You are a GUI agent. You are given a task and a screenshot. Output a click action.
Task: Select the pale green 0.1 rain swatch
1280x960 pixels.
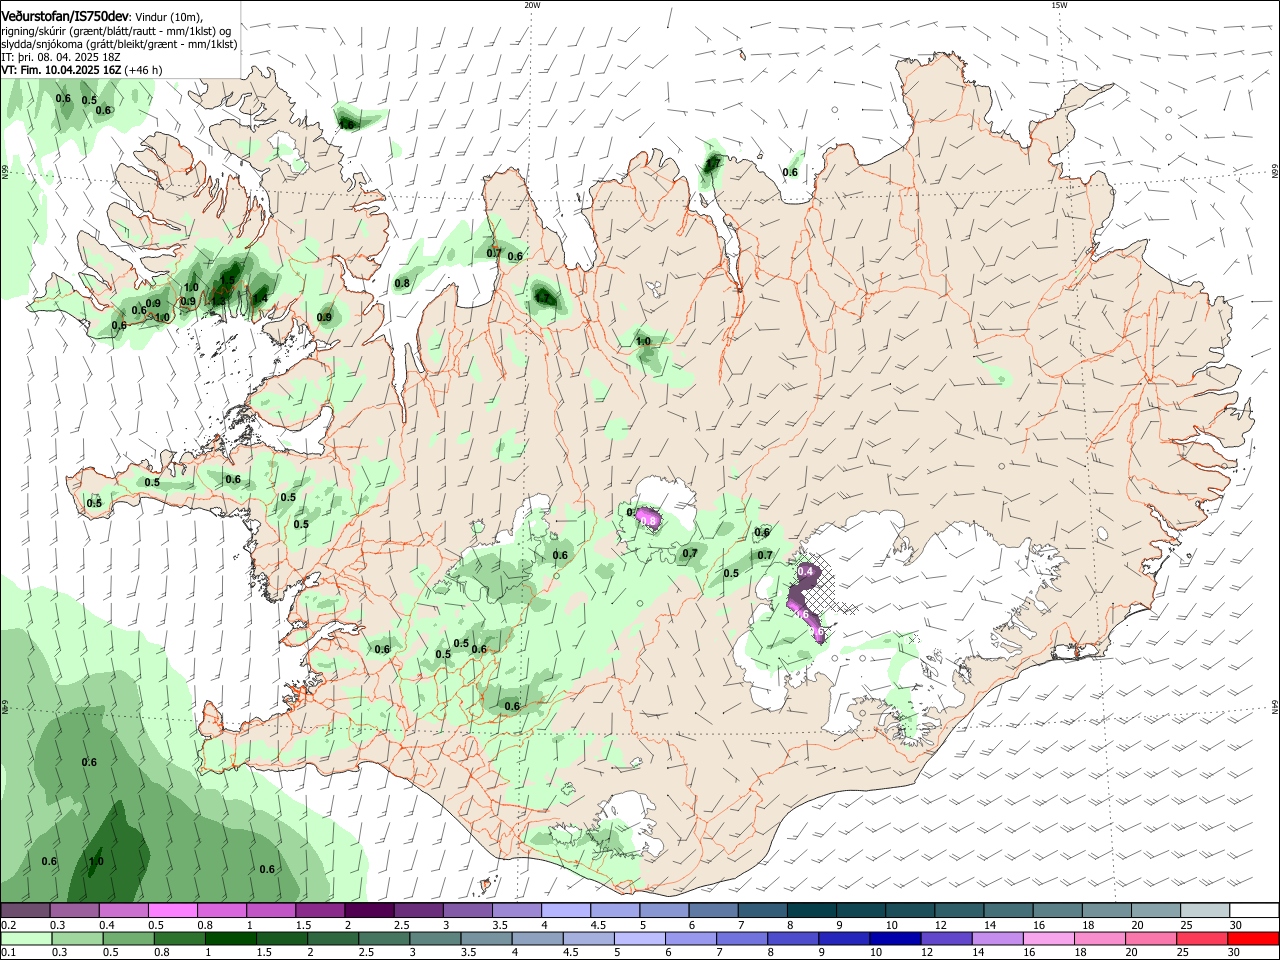pos(25,938)
